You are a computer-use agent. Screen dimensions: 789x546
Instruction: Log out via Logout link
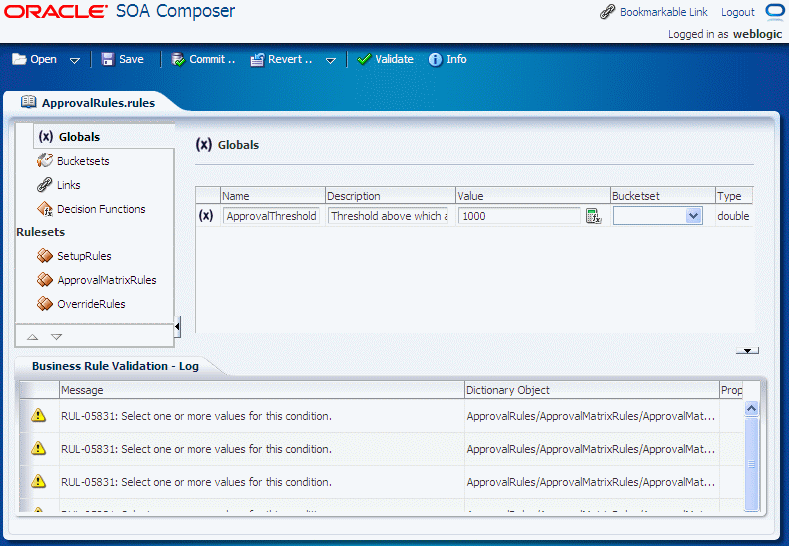point(738,12)
